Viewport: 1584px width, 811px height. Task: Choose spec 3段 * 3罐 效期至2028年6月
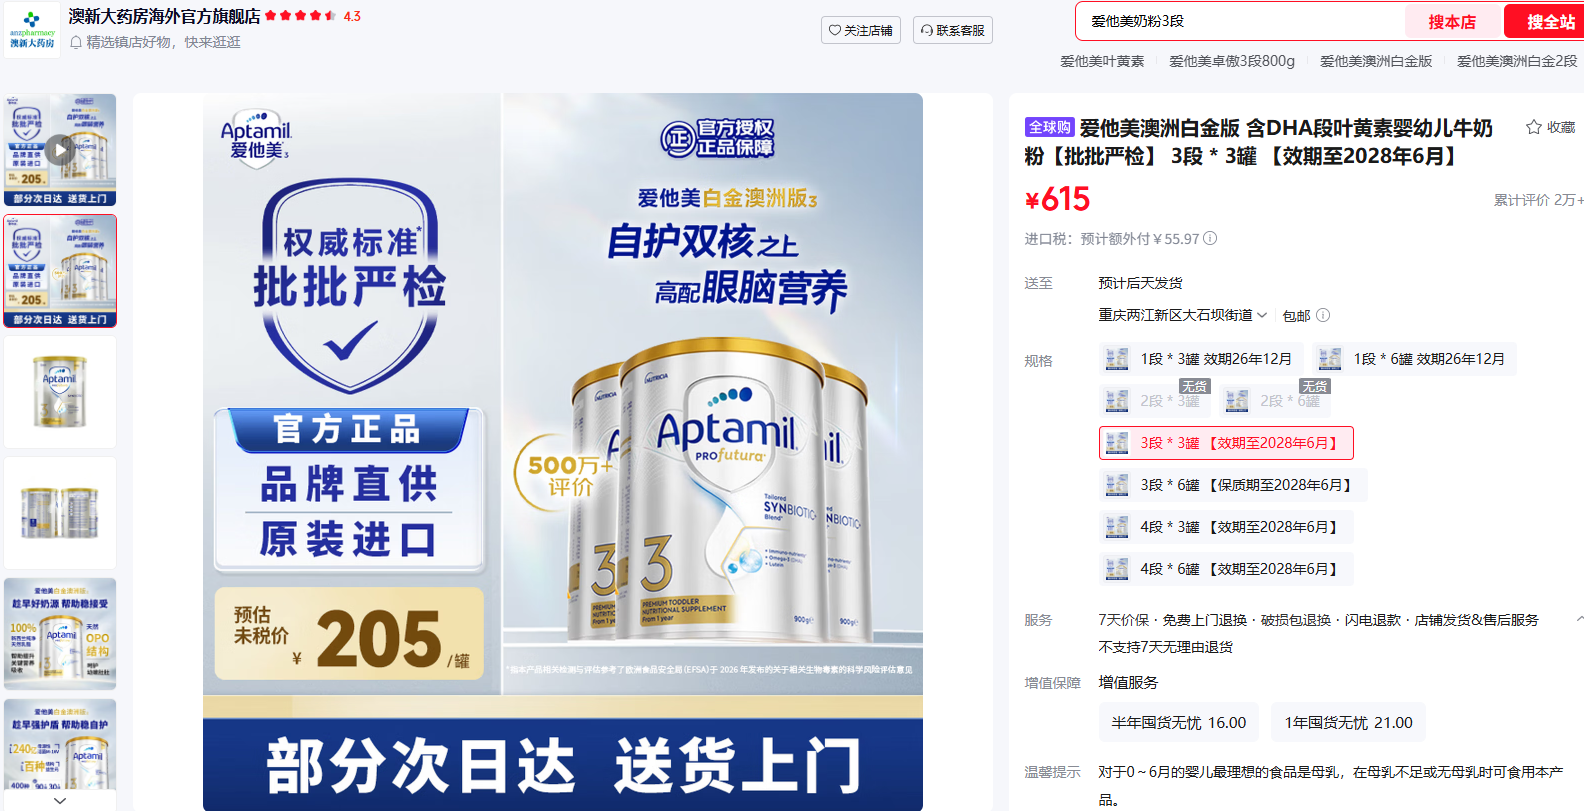click(x=1226, y=443)
